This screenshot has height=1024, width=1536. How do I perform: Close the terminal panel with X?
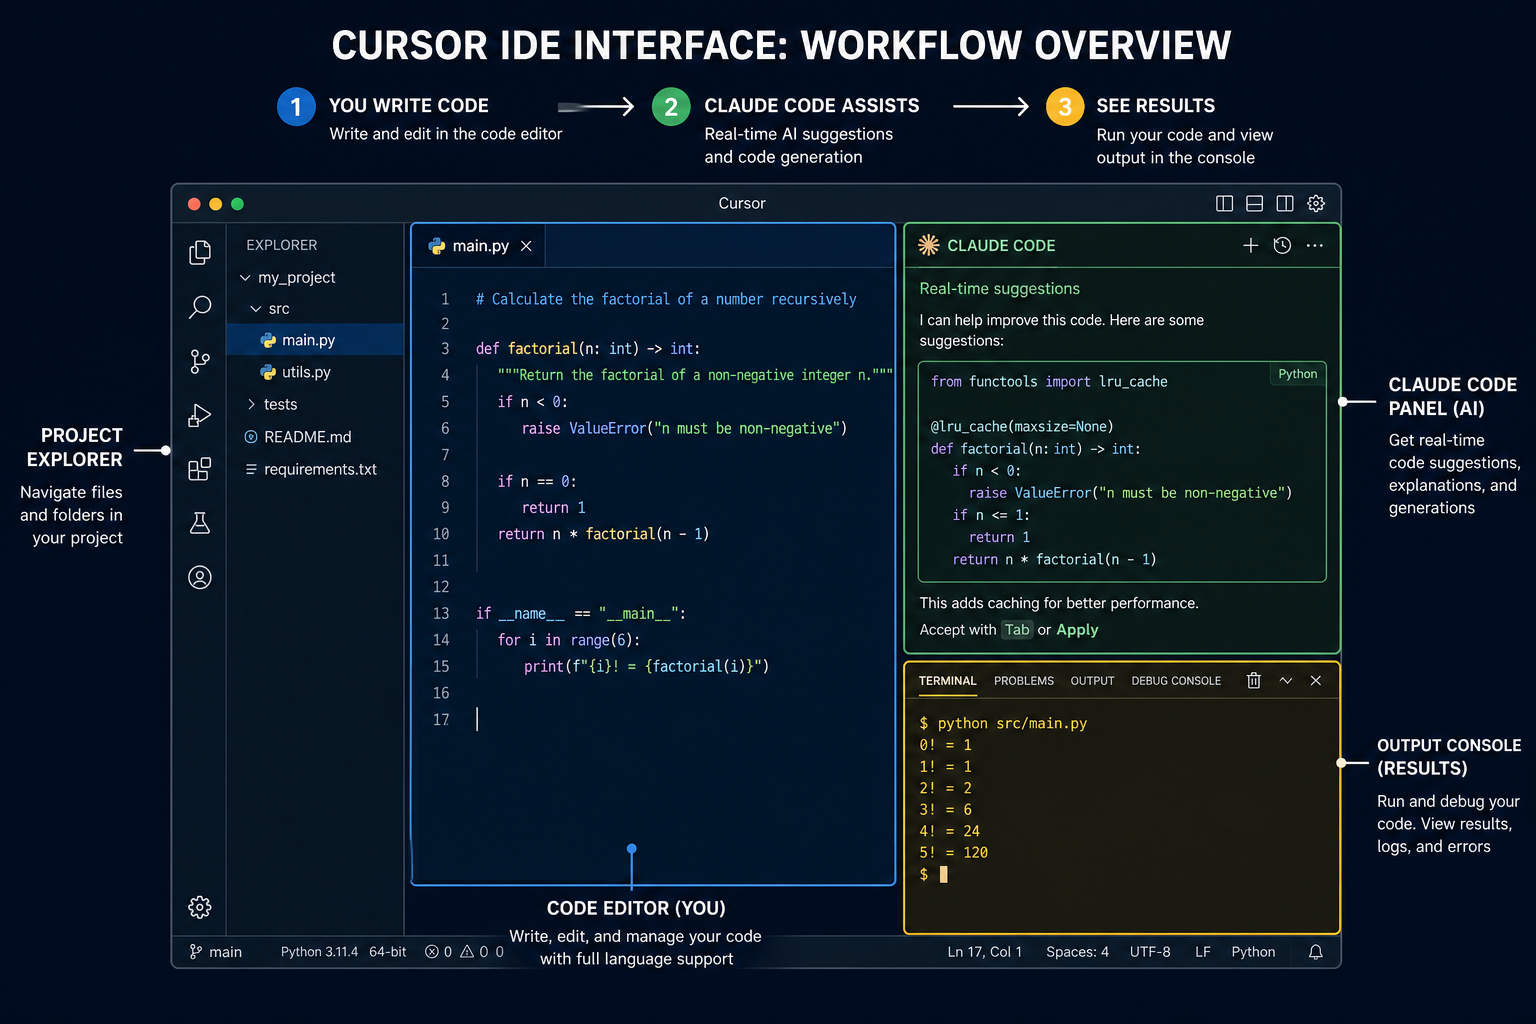[x=1316, y=680]
